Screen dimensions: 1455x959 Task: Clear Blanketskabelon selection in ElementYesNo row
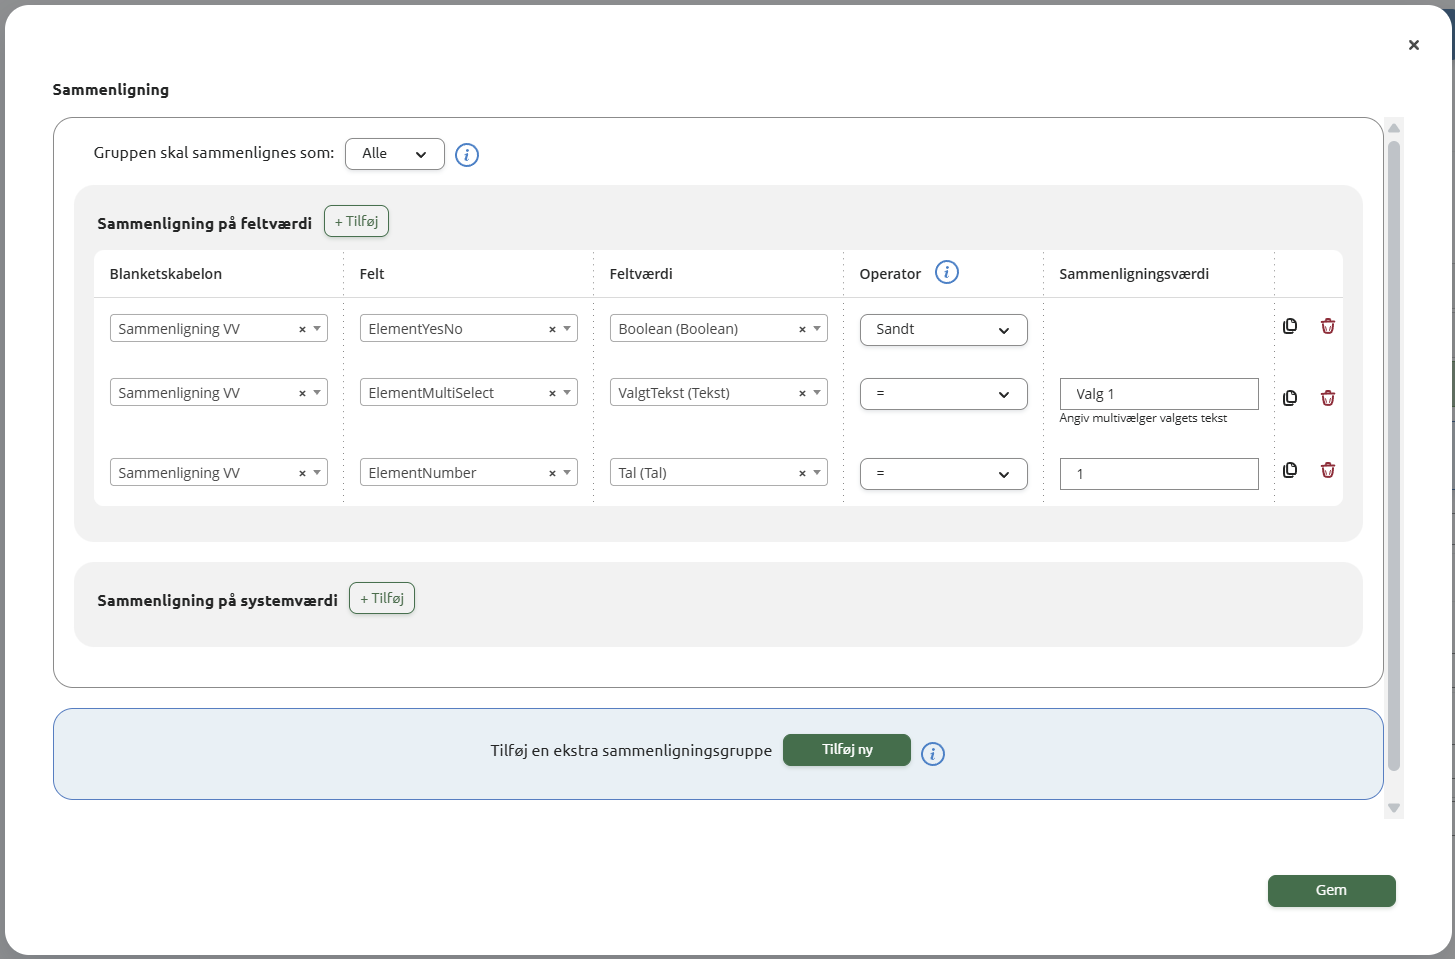(x=302, y=329)
